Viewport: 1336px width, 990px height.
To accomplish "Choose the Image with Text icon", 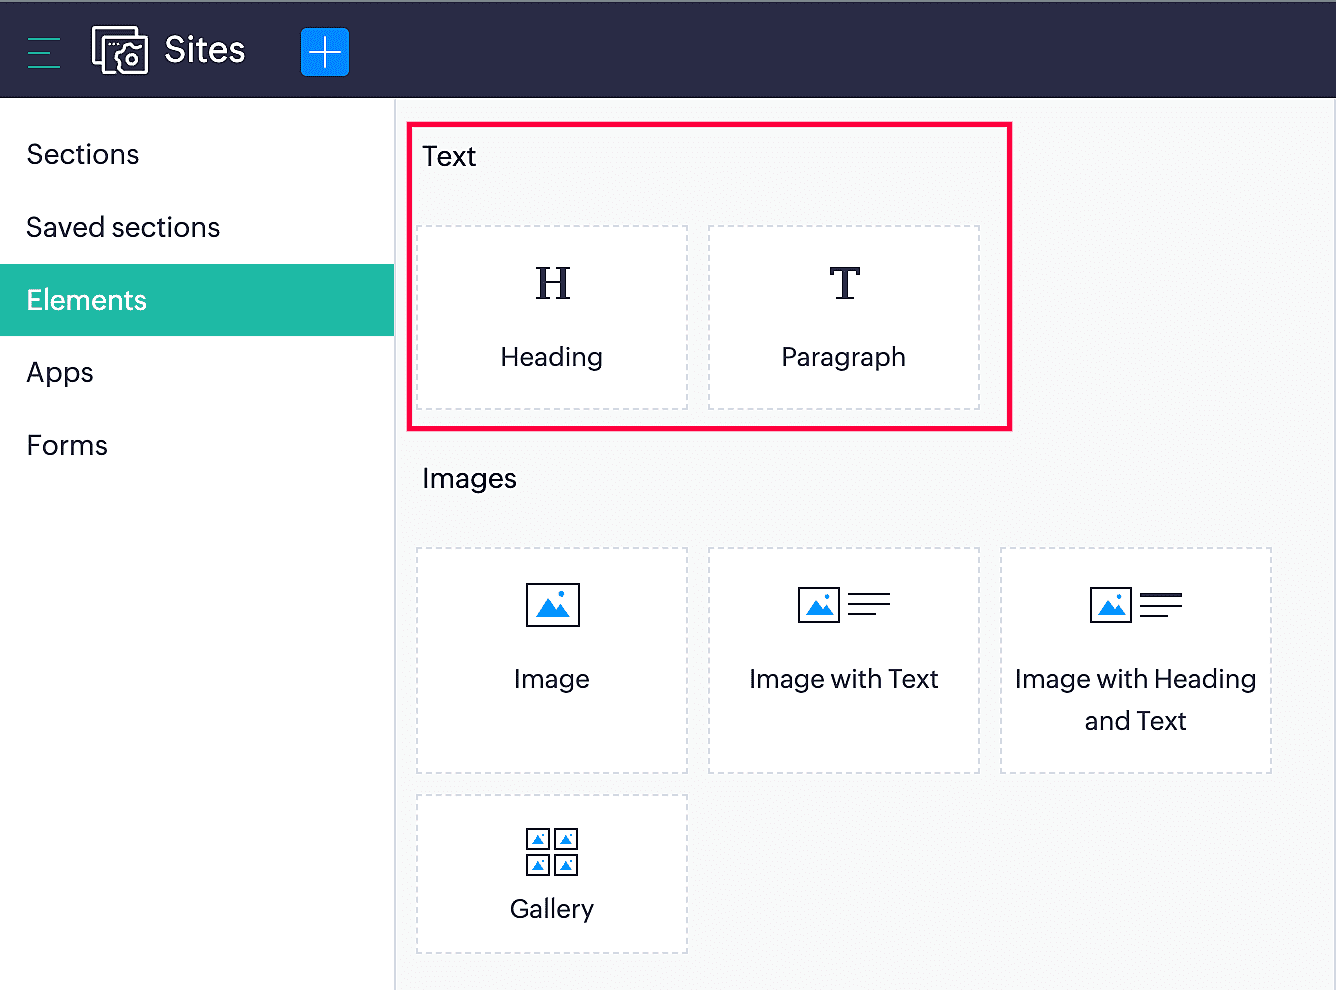I will click(844, 605).
